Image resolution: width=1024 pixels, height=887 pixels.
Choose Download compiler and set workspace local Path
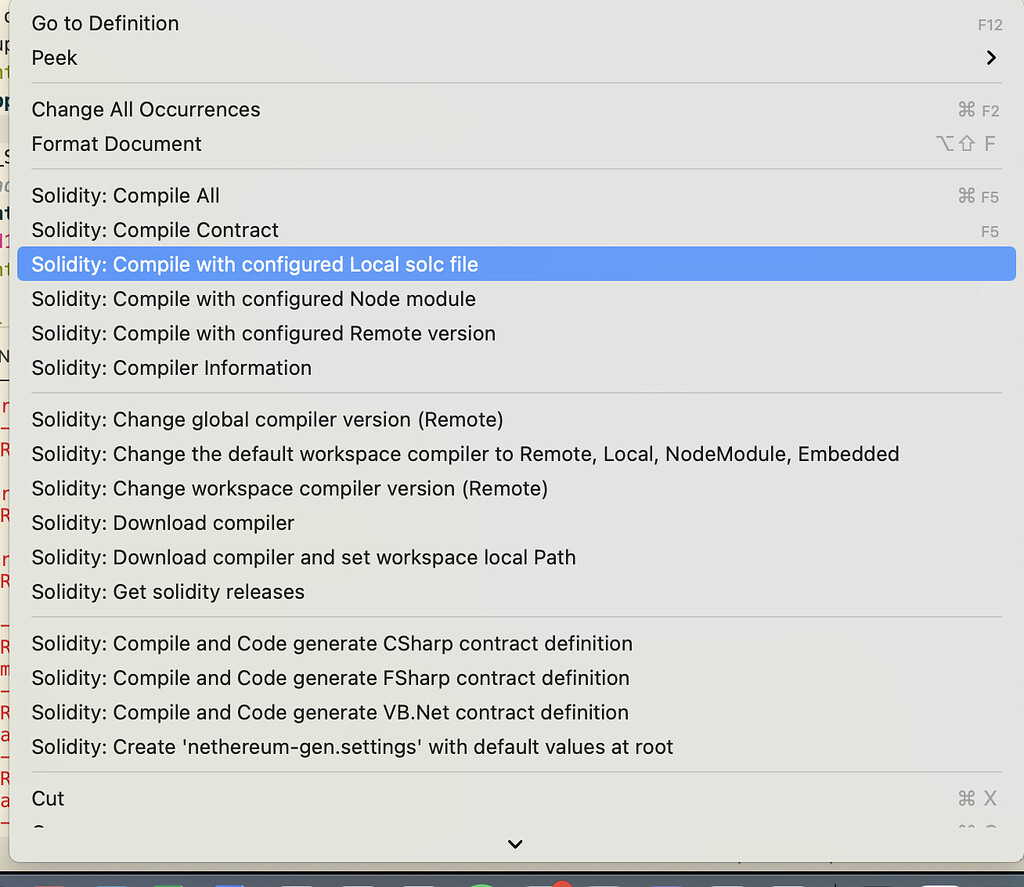coord(304,557)
